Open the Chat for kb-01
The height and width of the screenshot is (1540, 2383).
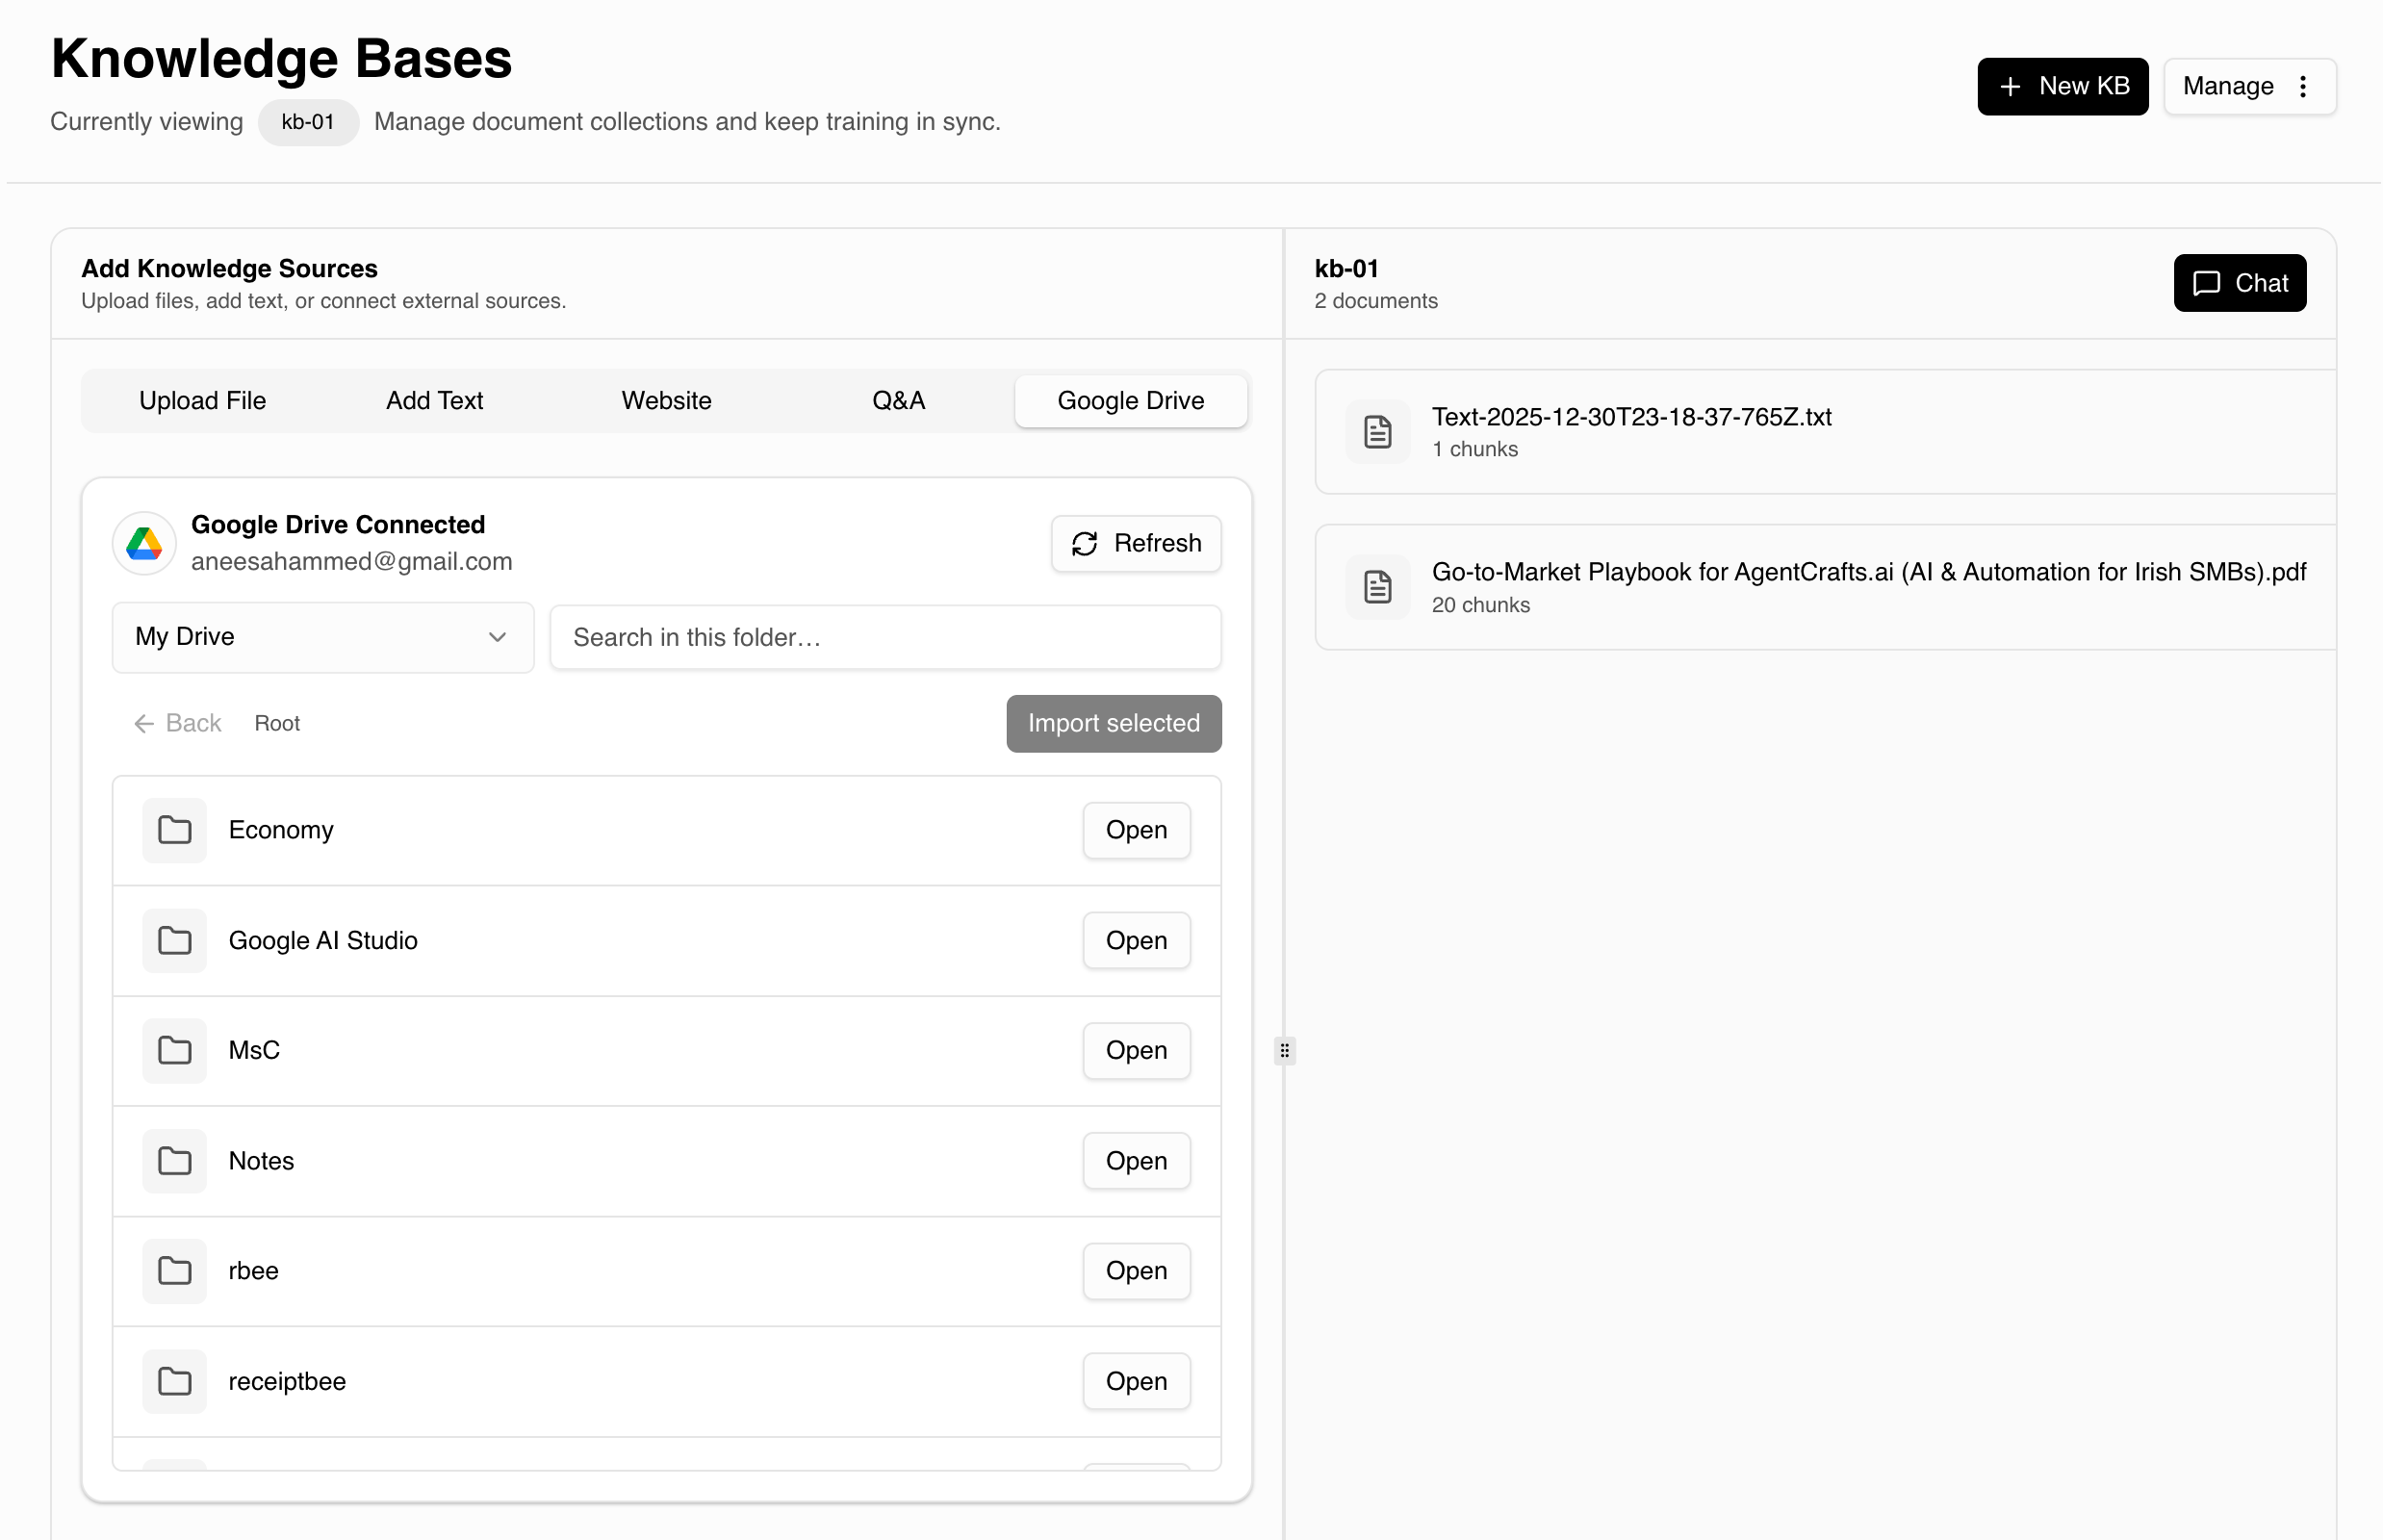pos(2239,283)
